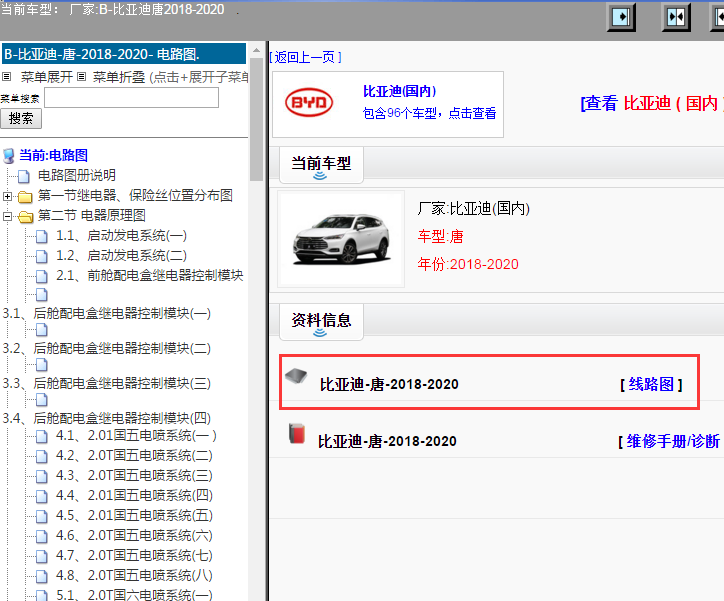This screenshot has height=601, width=724.
Task: Click the gray chip icon beside 线路图 row
Action: [296, 376]
